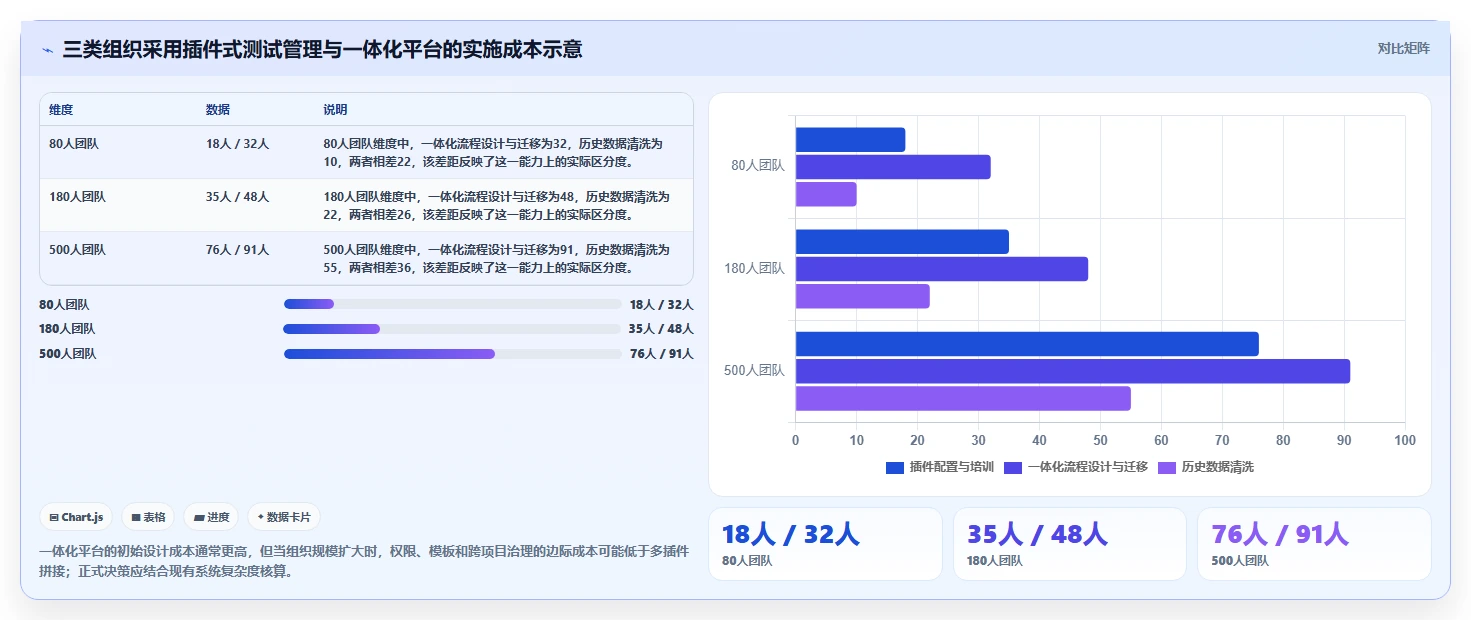Click the 180人团队 y-axis label on chart
This screenshot has height=620, width=1471.
coord(755,268)
